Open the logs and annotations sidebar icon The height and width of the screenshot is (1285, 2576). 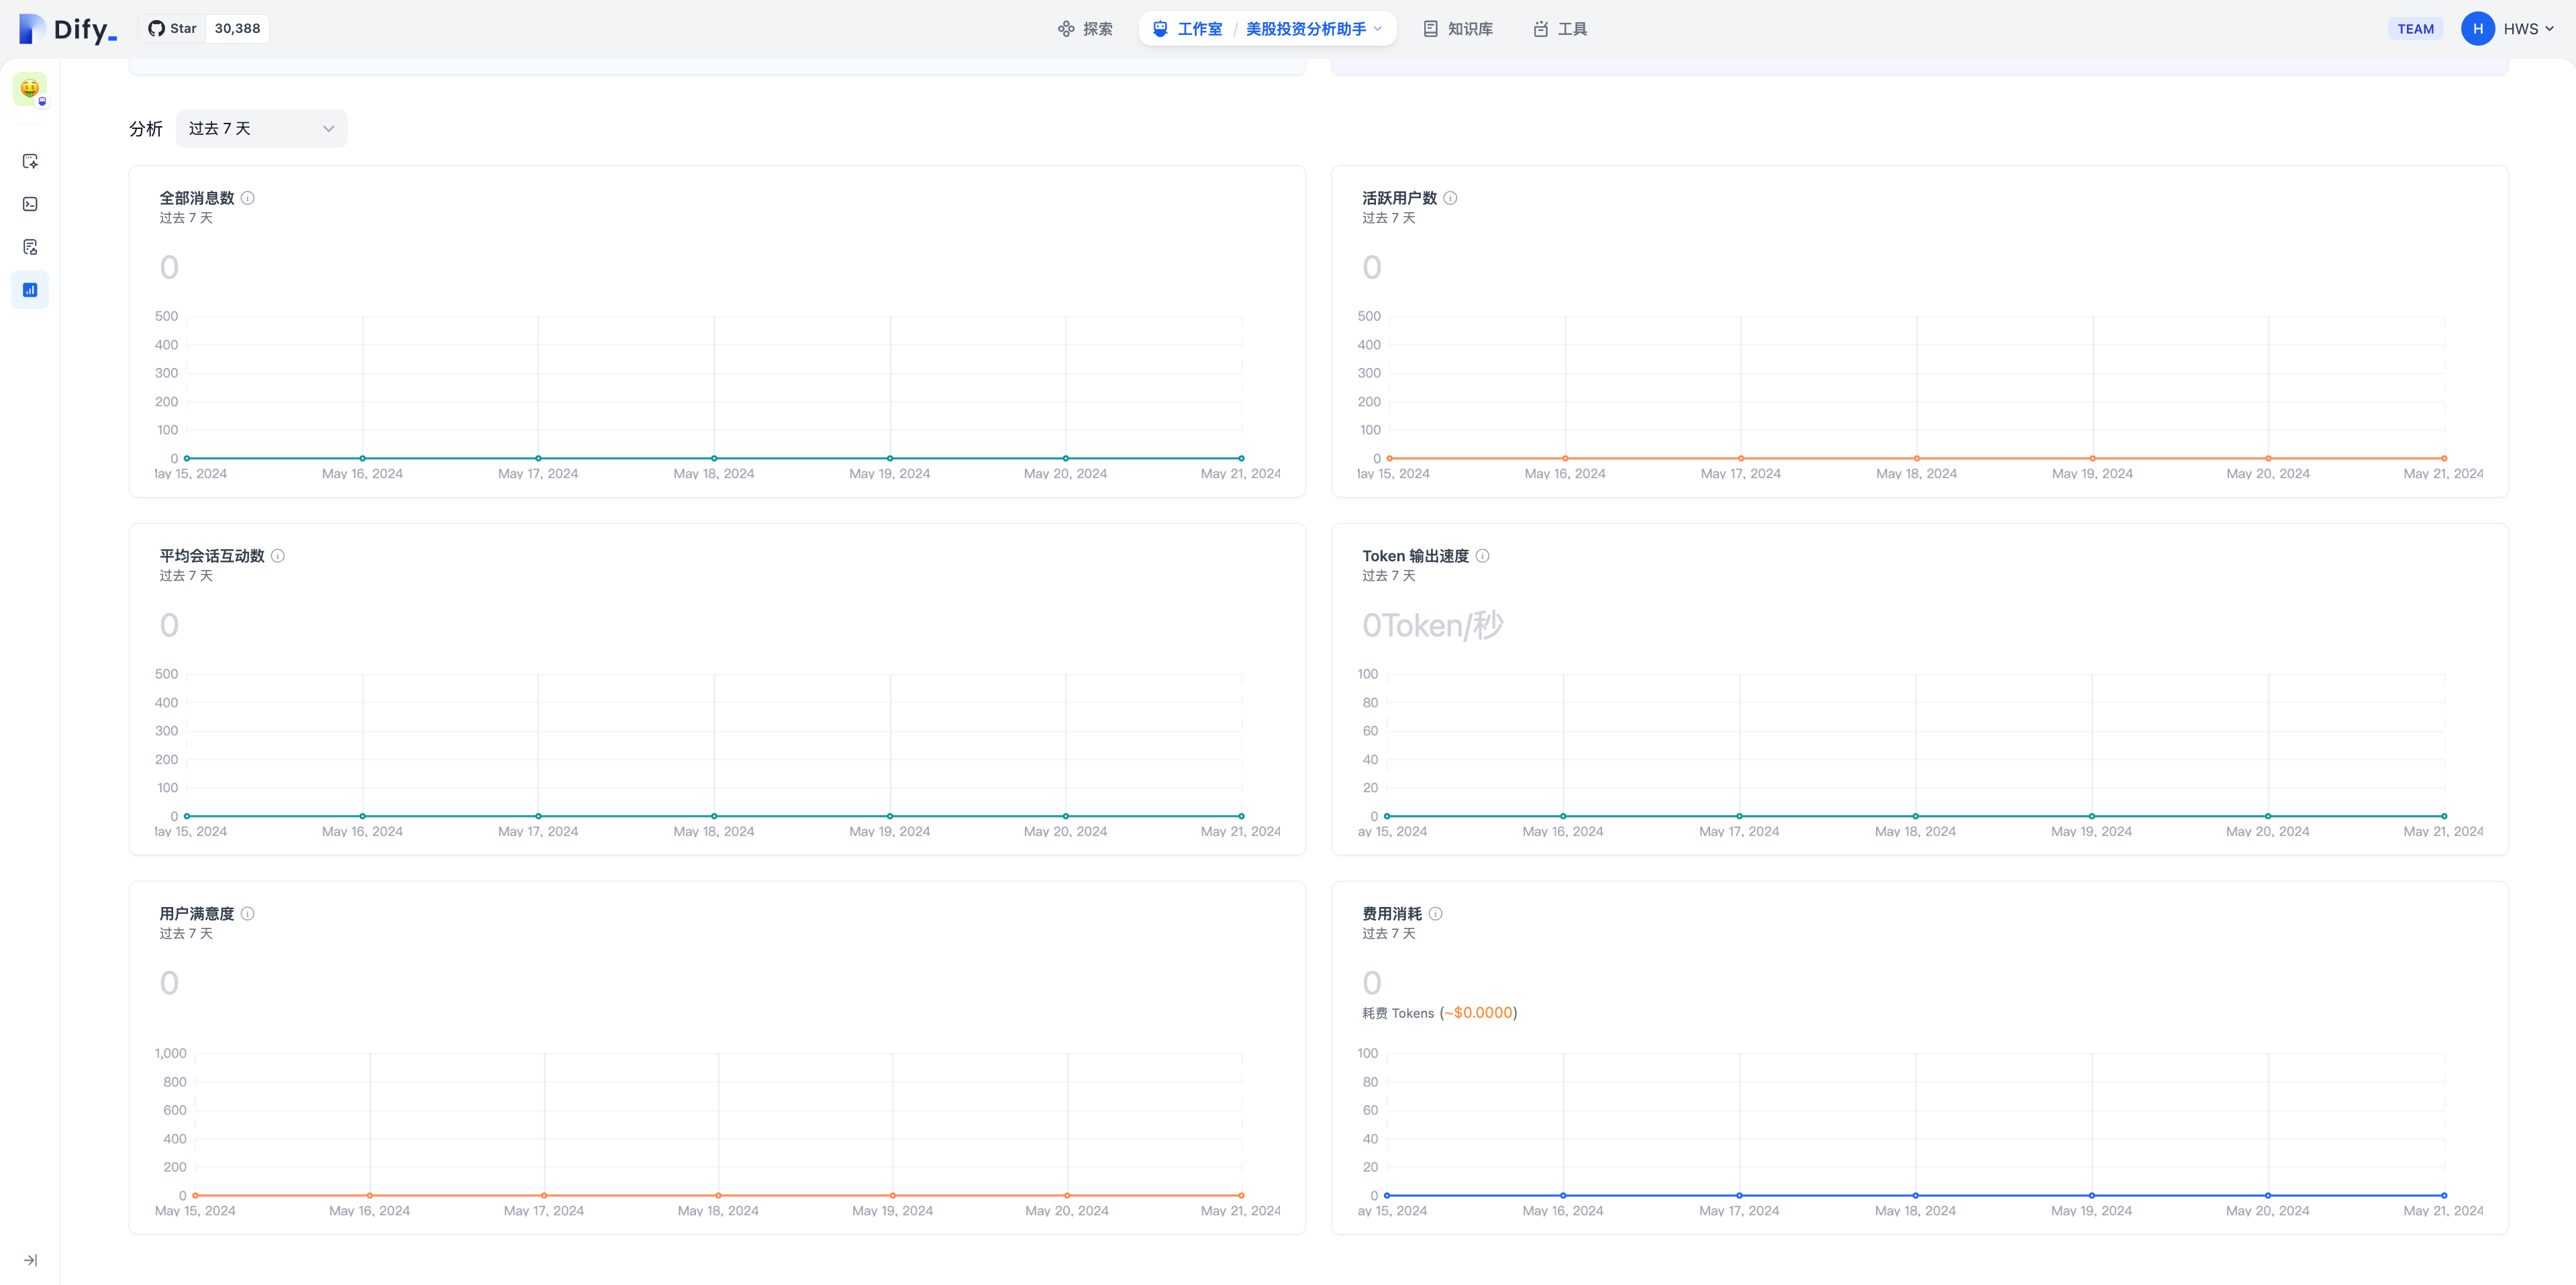tap(30, 247)
